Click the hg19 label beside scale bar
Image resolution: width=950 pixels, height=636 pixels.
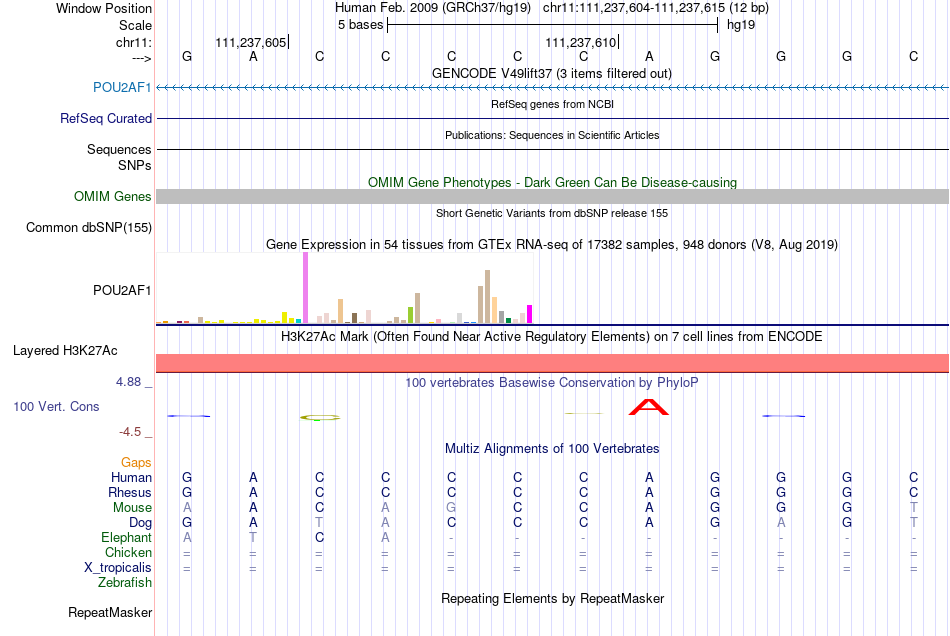pyautogui.click(x=741, y=25)
